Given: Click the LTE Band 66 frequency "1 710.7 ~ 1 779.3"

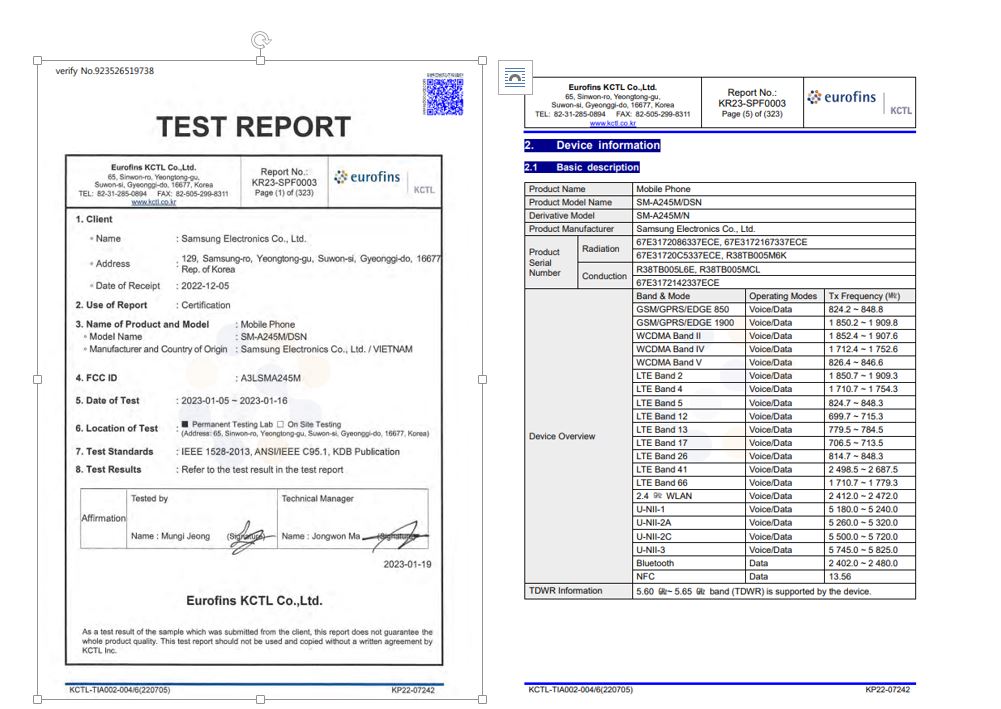Looking at the screenshot, I should [x=863, y=482].
